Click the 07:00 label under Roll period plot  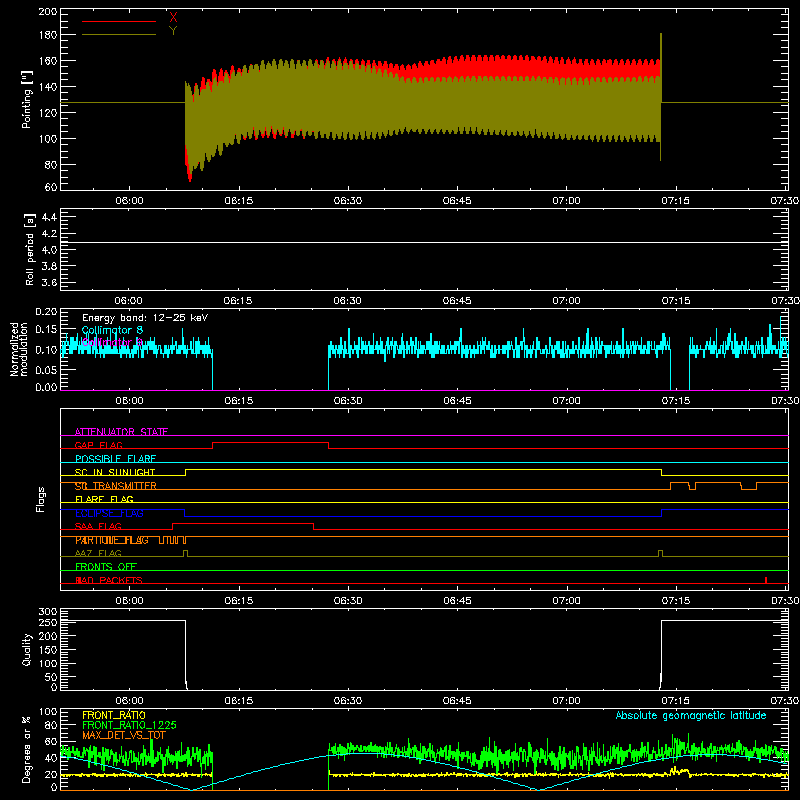[566, 301]
